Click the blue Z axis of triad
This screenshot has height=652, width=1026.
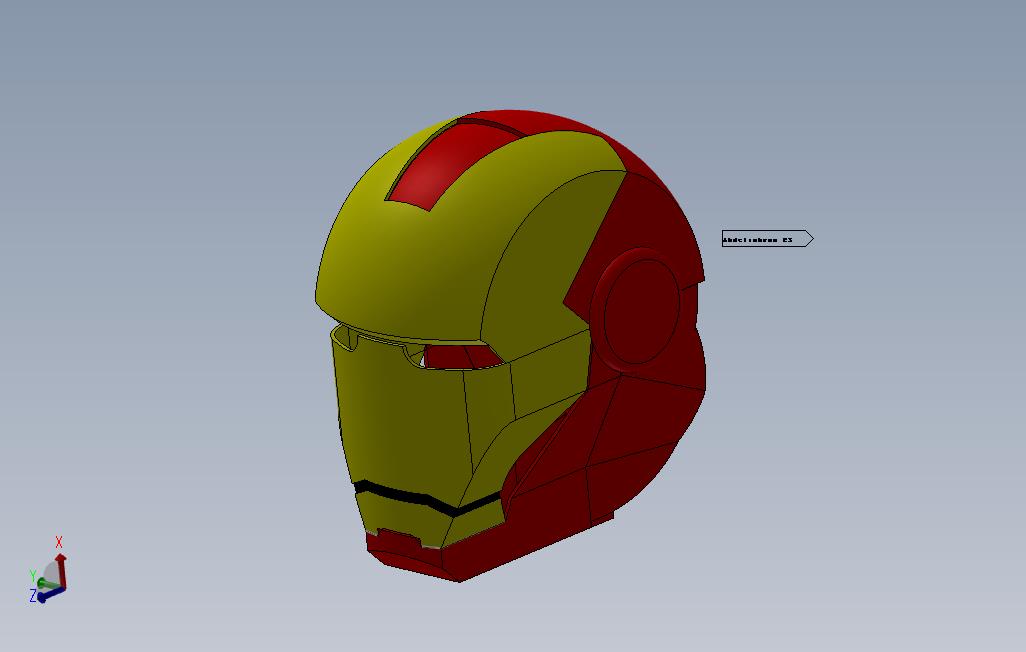click(x=51, y=594)
